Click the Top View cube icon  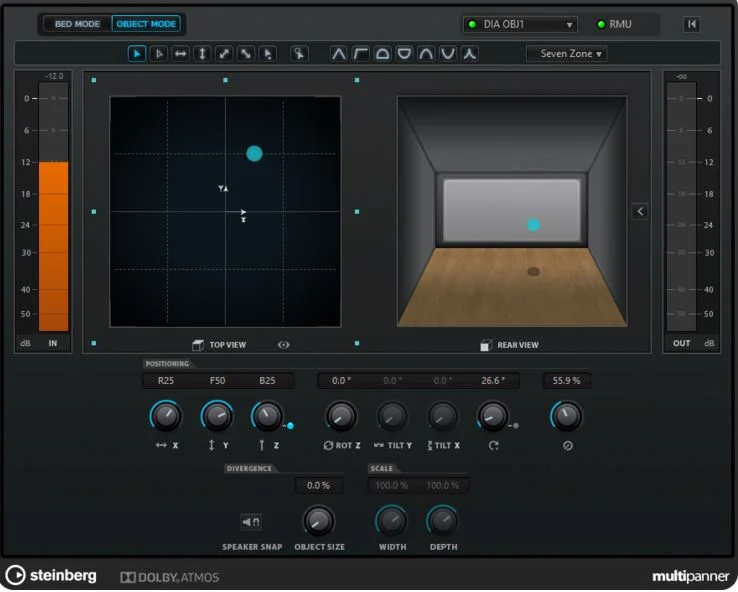tap(198, 345)
